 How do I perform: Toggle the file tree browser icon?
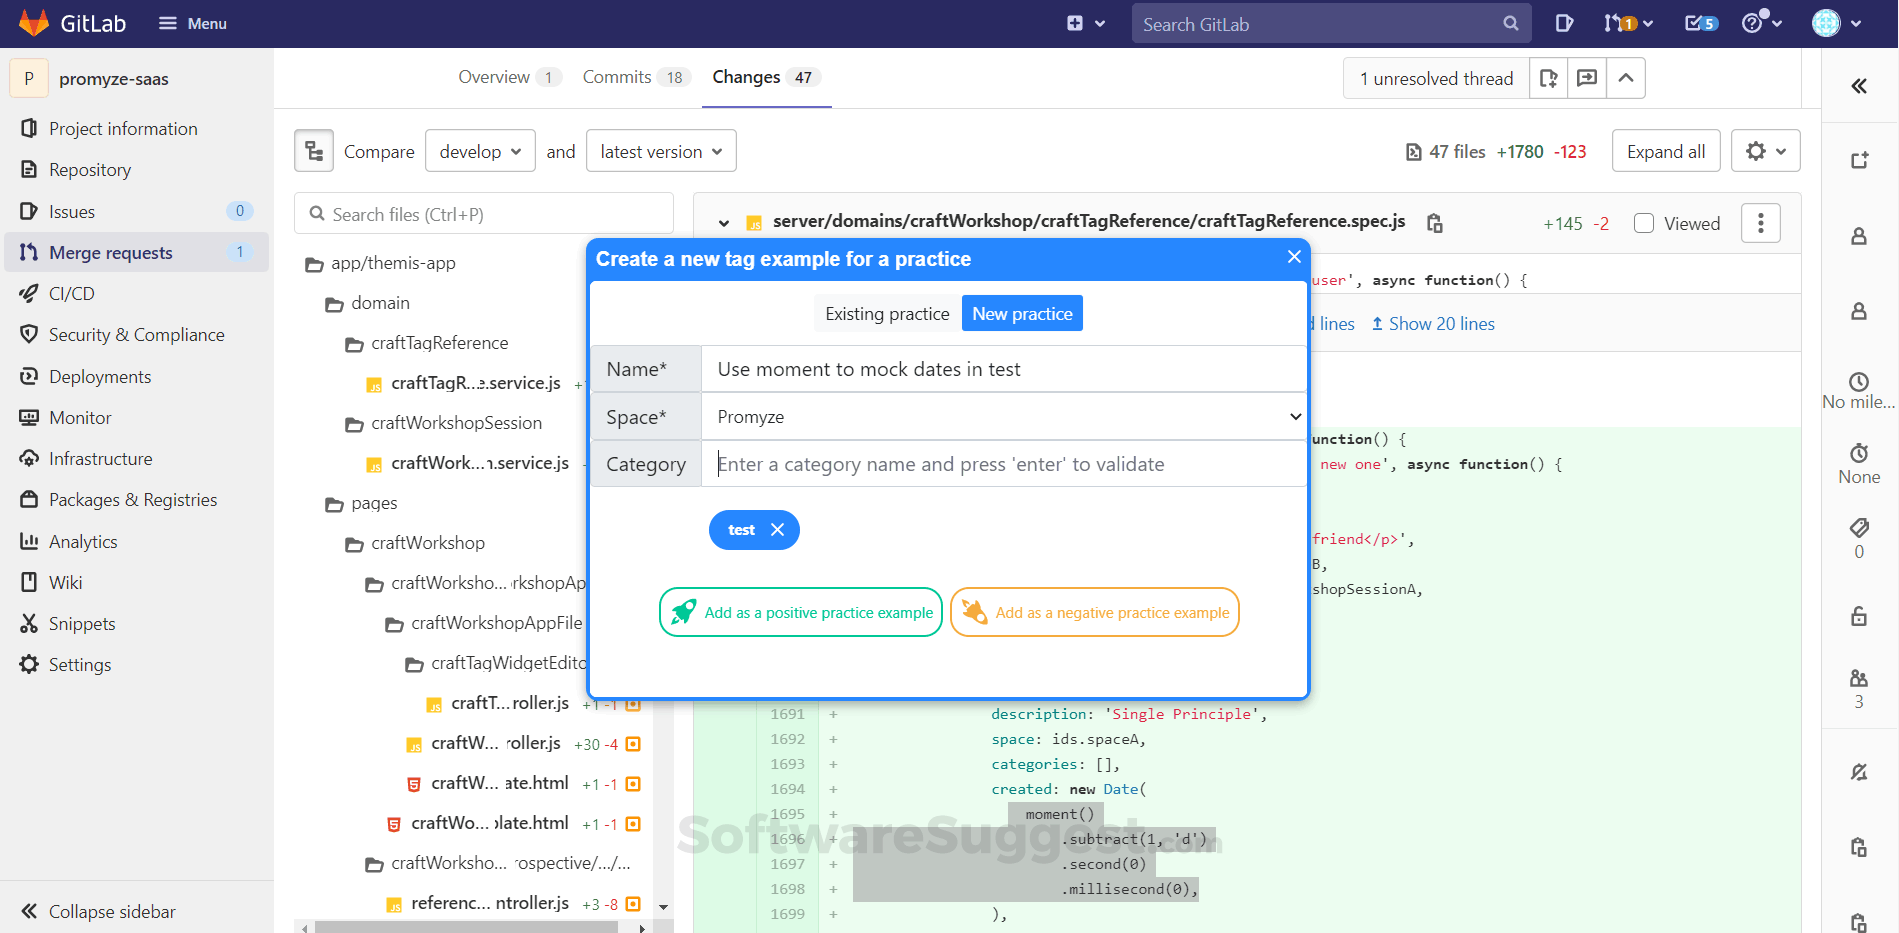314,151
